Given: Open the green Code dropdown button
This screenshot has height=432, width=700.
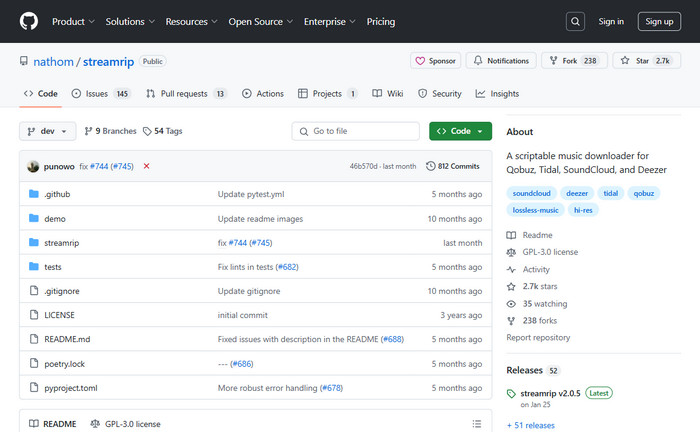Looking at the screenshot, I should [x=460, y=131].
